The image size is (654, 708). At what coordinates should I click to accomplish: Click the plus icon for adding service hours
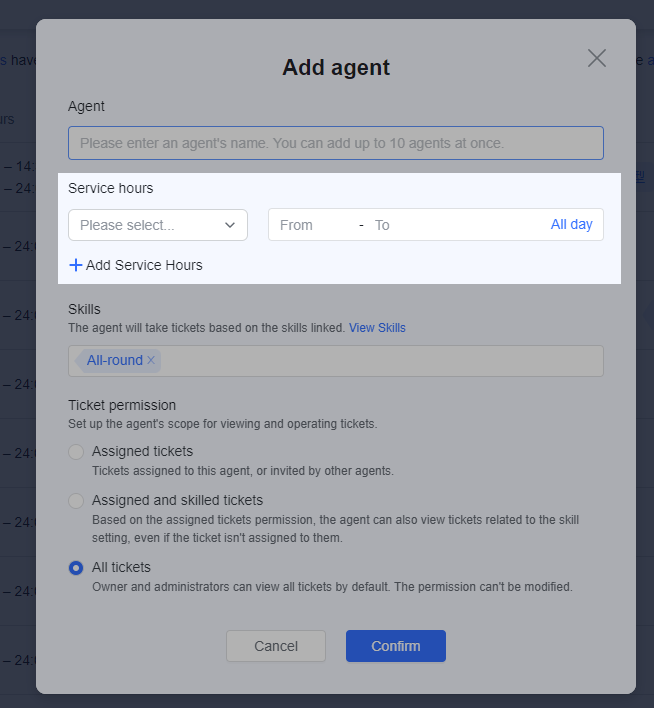pos(76,265)
